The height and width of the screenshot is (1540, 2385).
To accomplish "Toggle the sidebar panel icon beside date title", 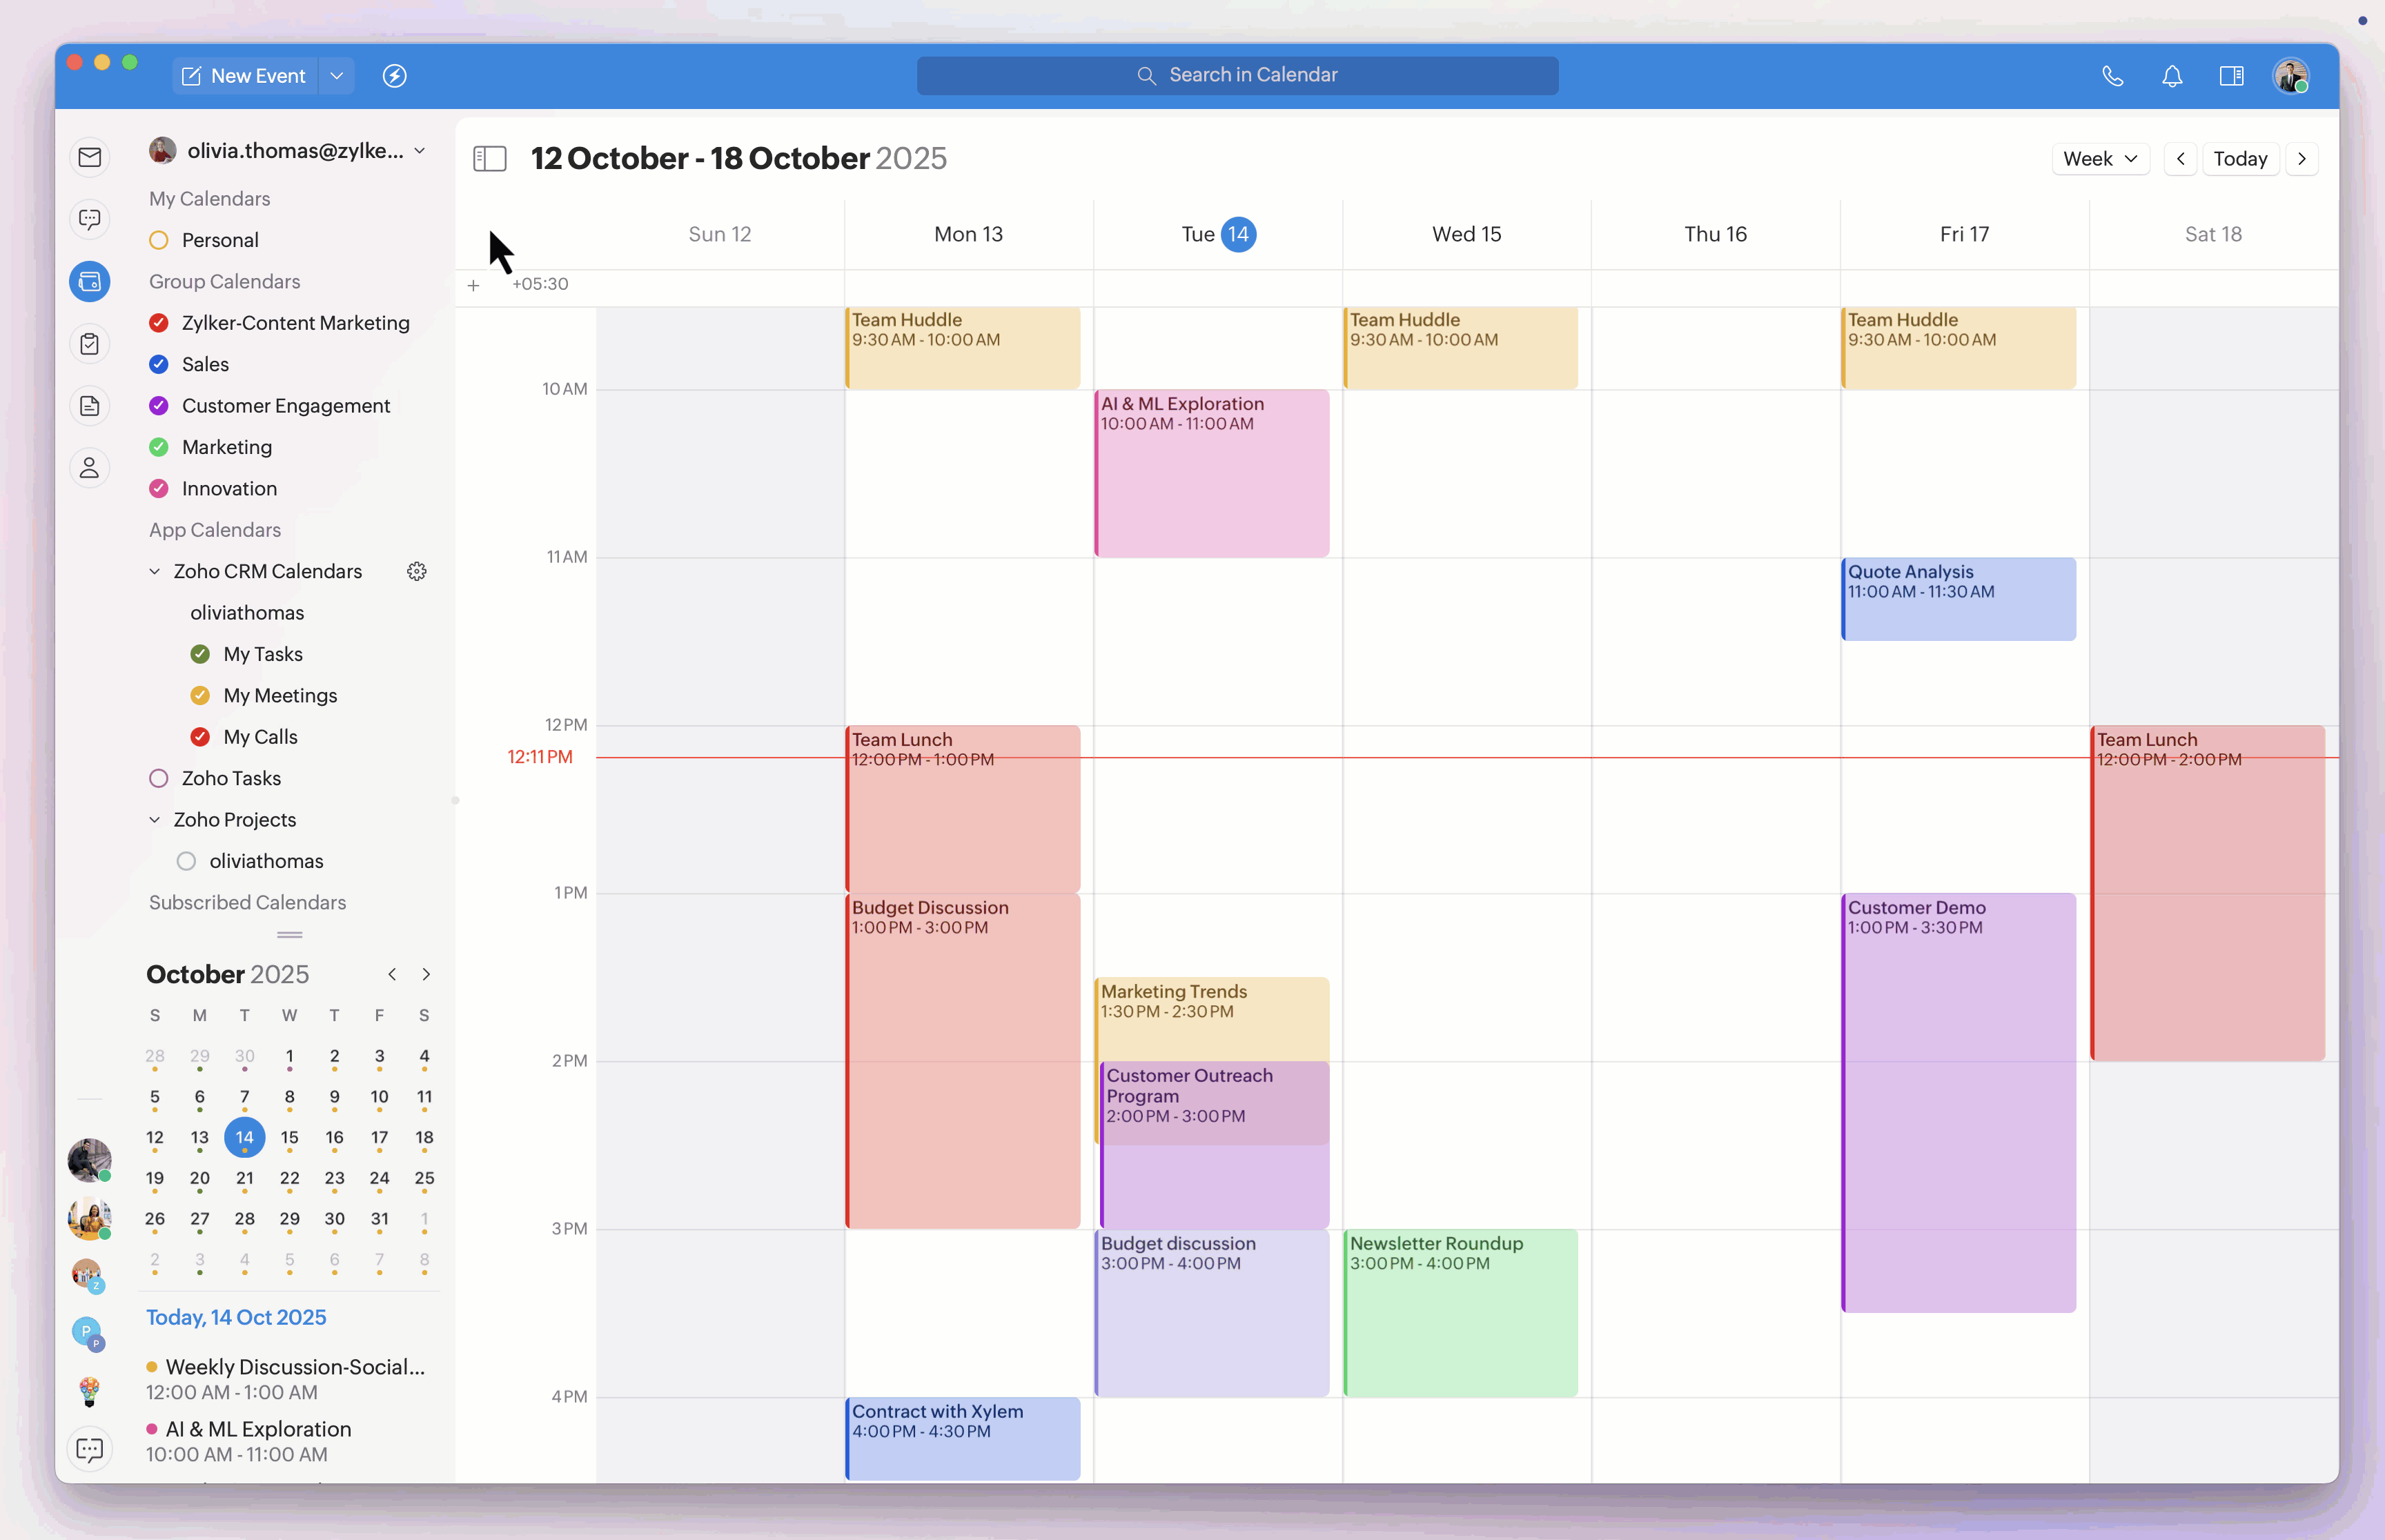I will click(490, 158).
